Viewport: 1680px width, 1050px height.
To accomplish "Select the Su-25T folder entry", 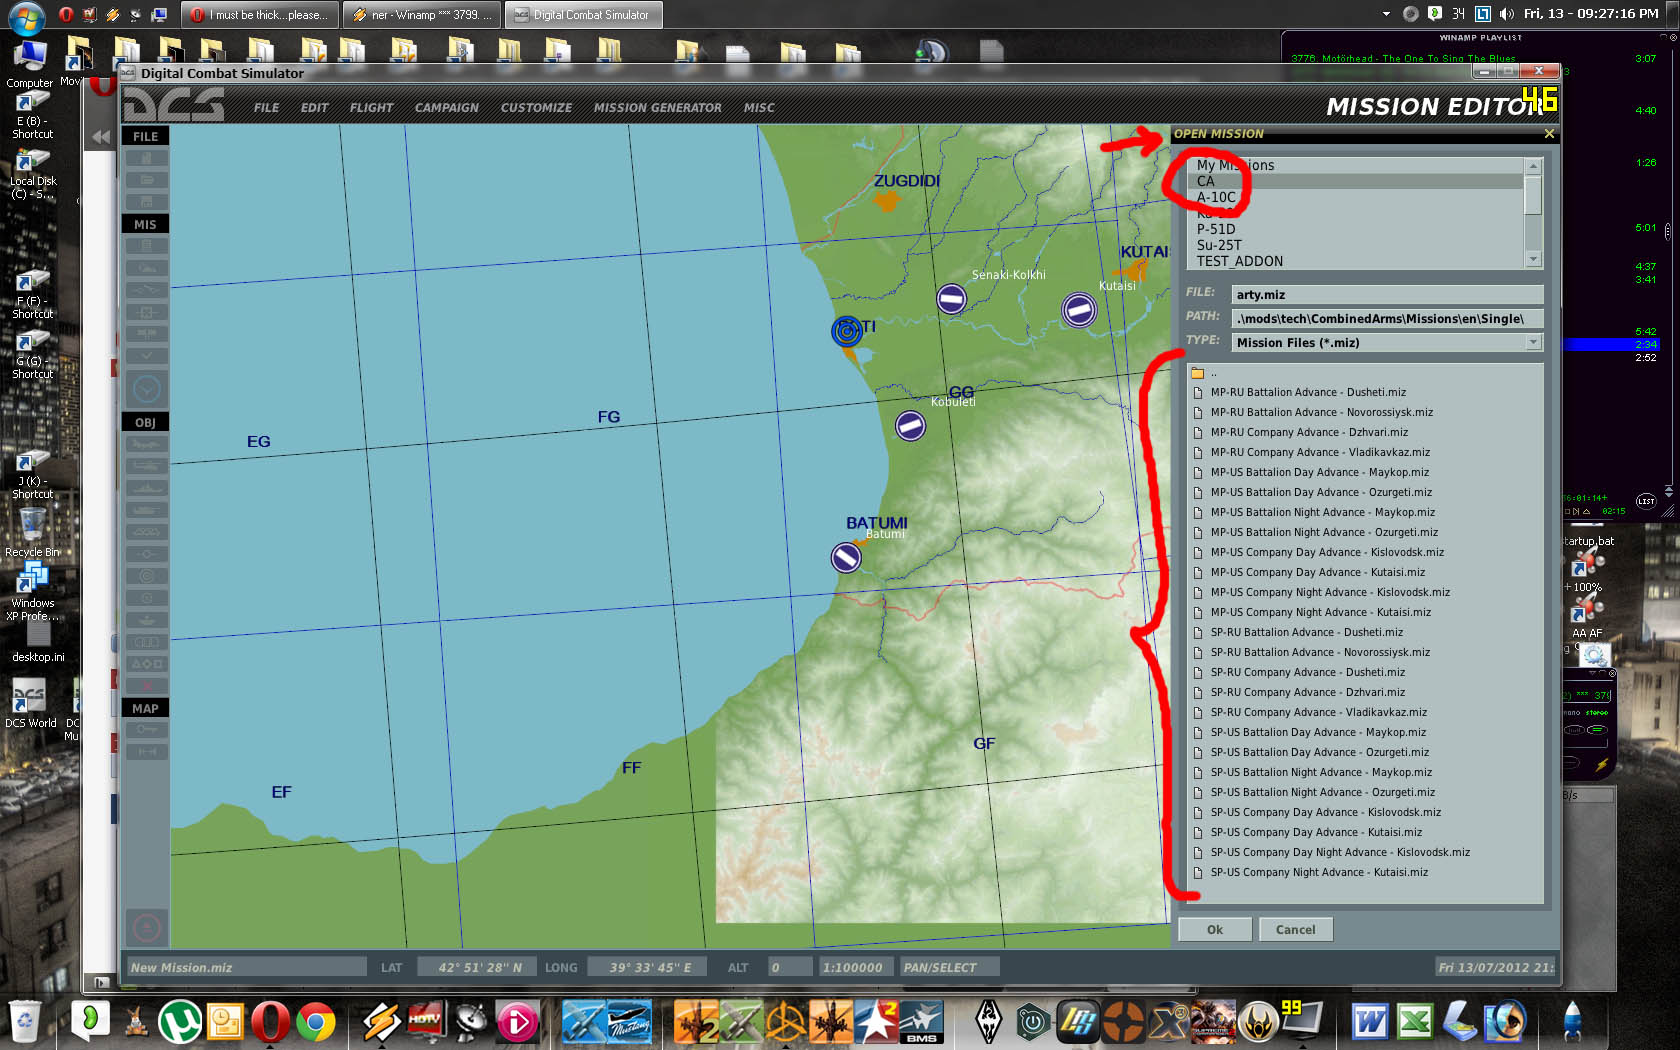I will coord(1355,245).
